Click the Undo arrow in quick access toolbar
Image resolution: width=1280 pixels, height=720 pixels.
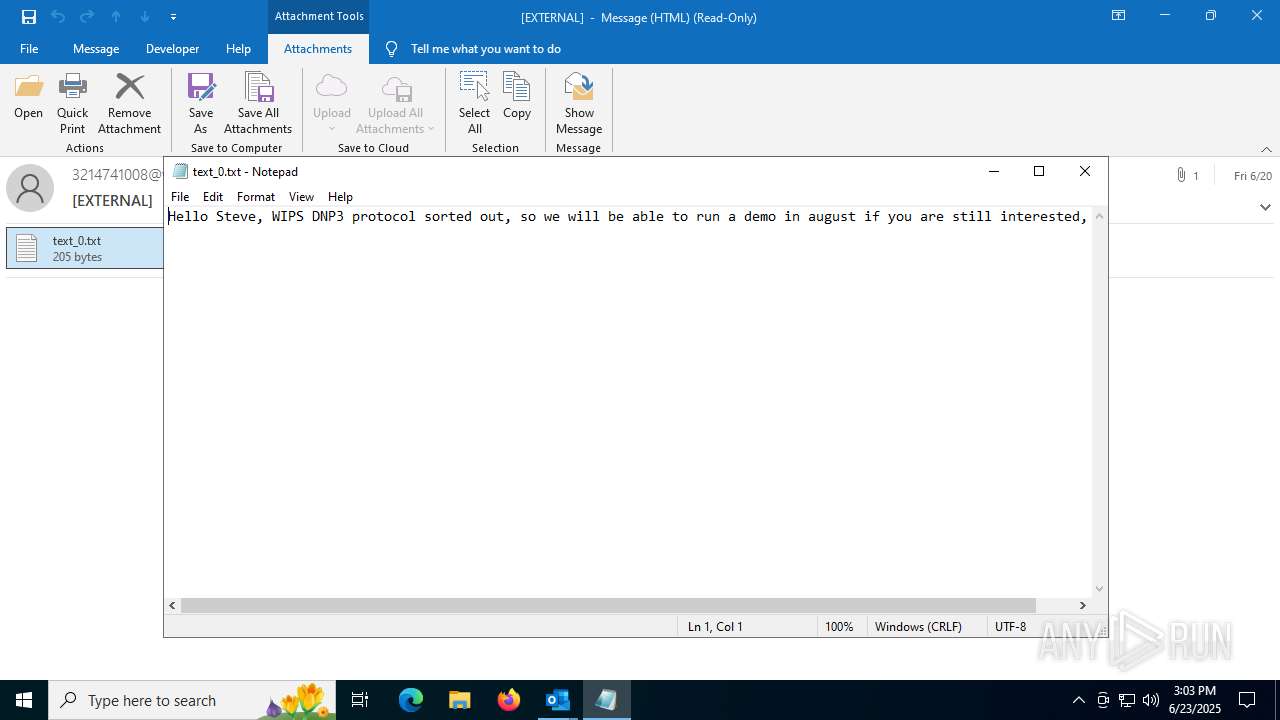point(58,17)
